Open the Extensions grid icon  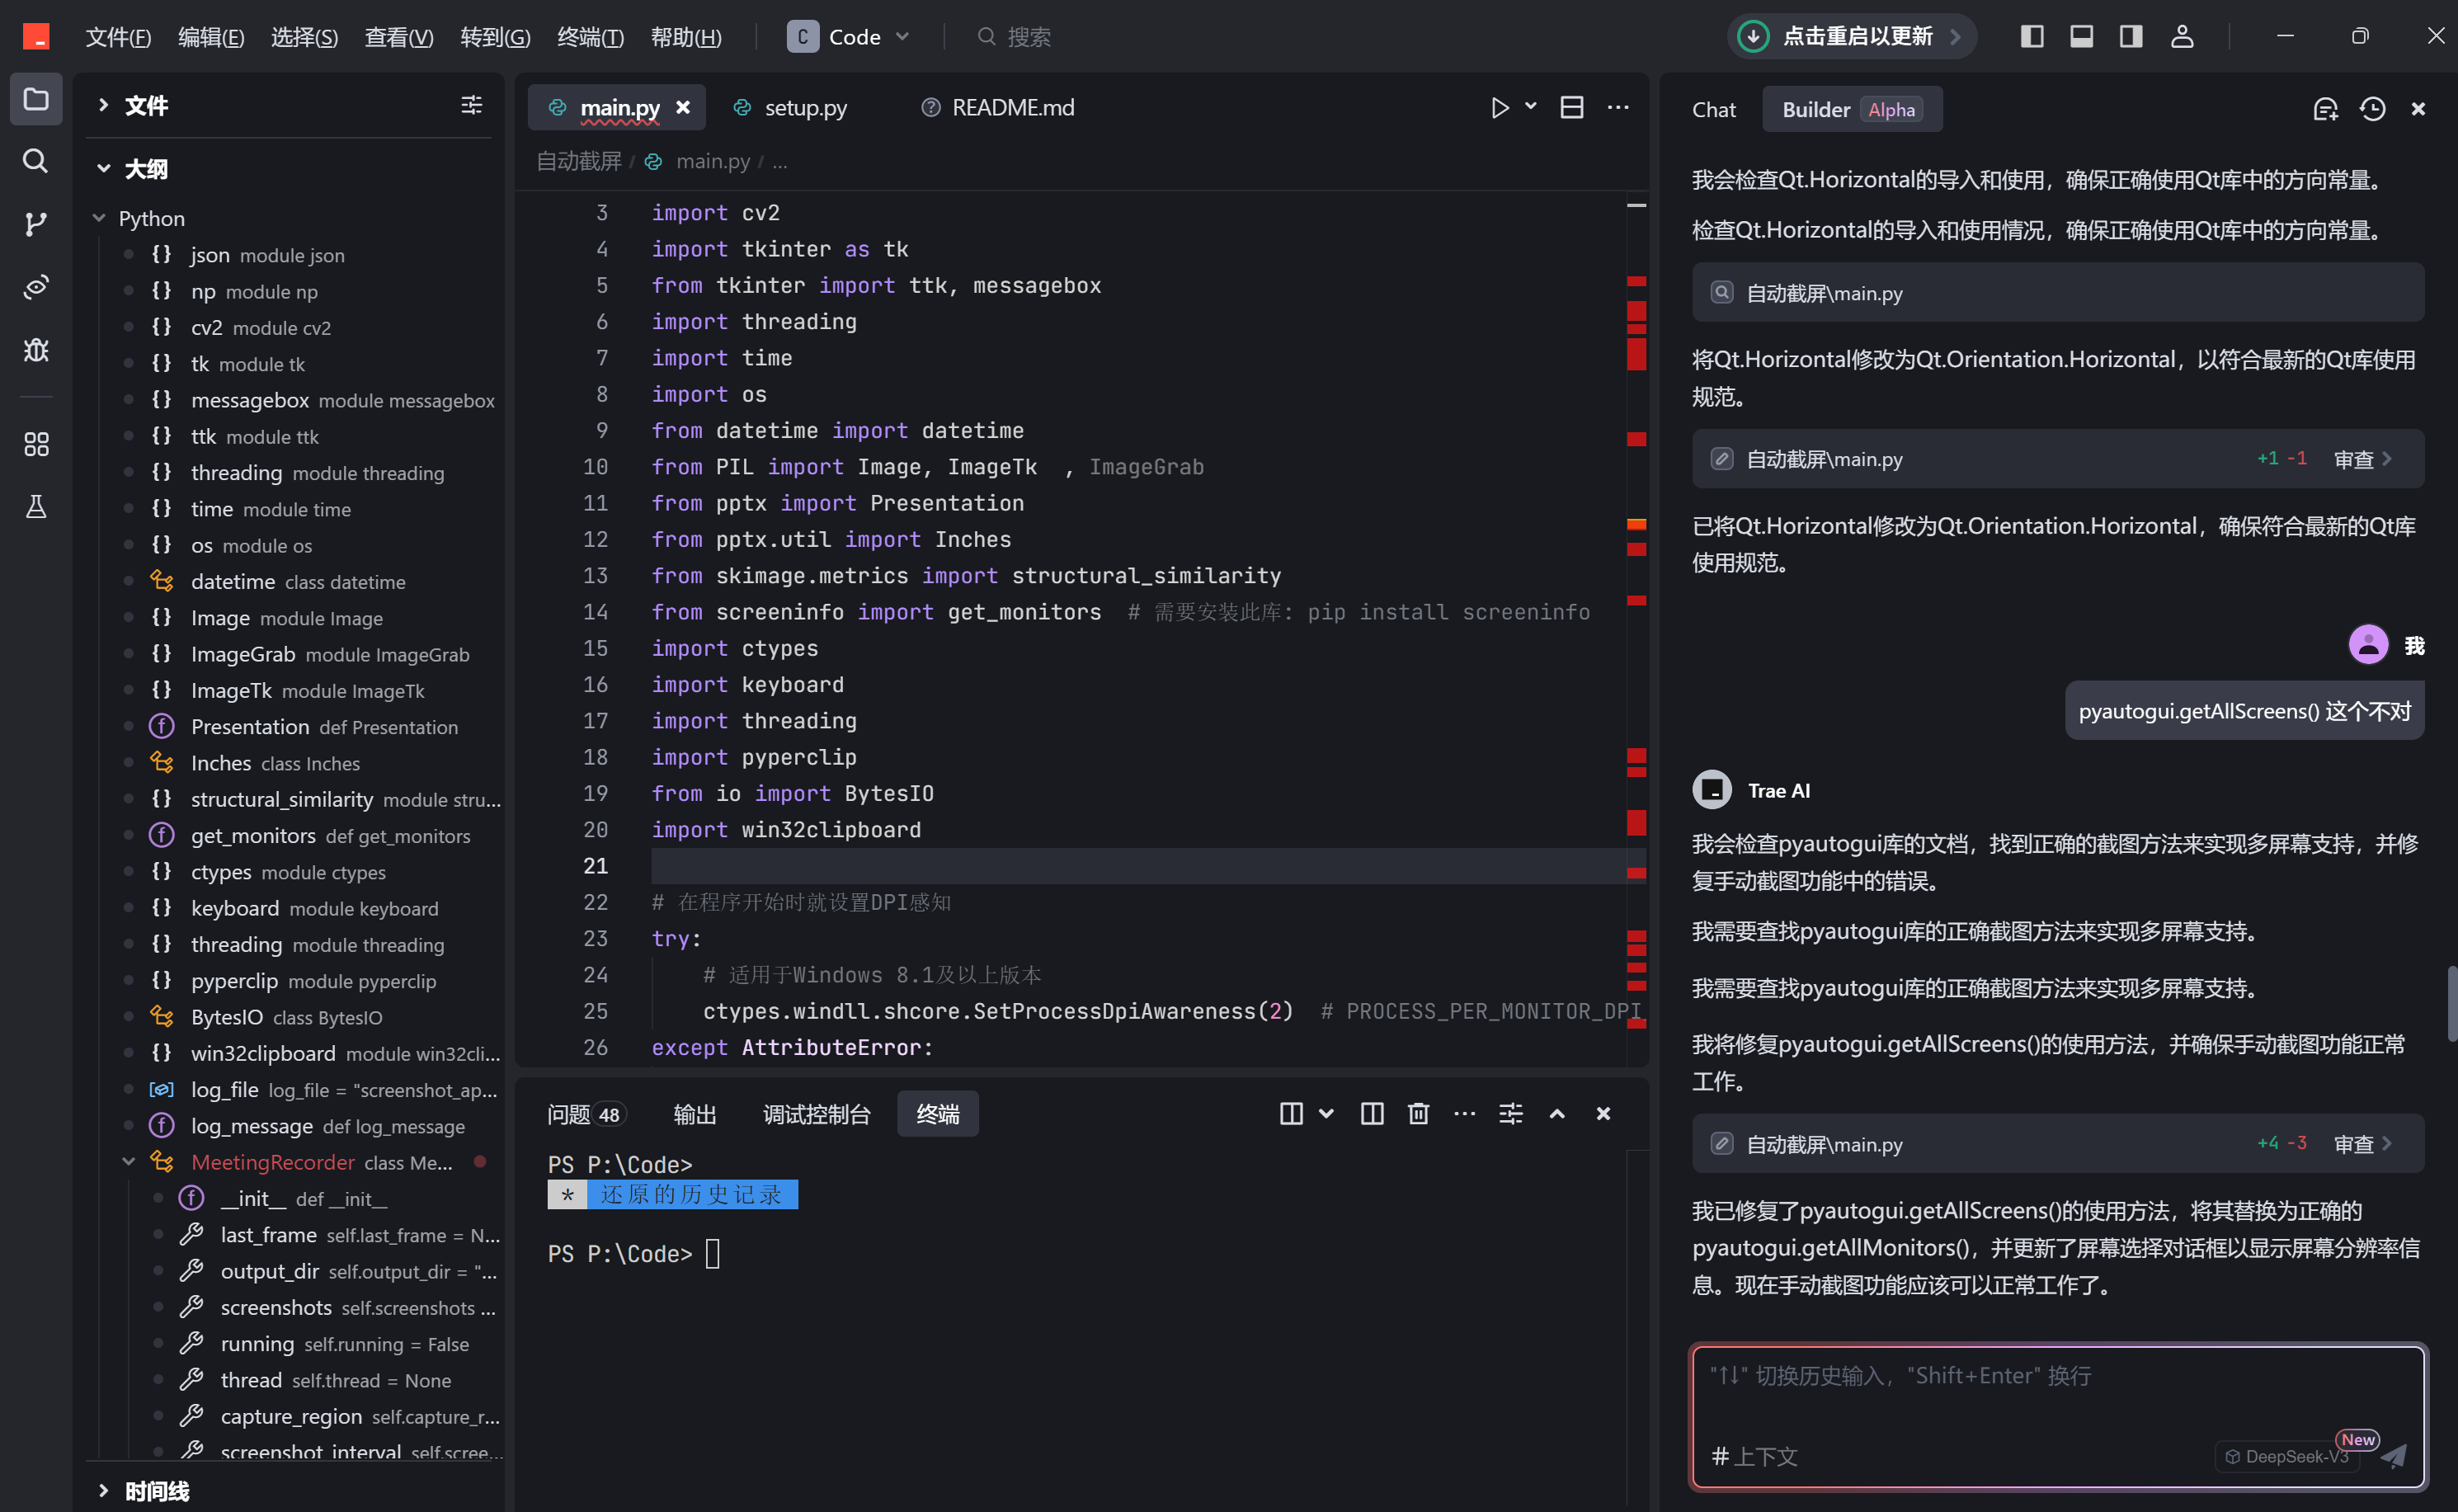(x=35, y=444)
